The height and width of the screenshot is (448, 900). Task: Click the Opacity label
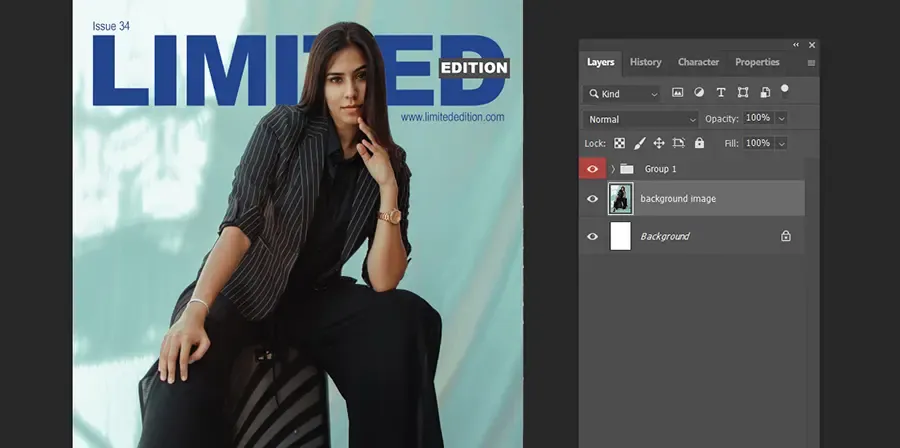coord(721,119)
